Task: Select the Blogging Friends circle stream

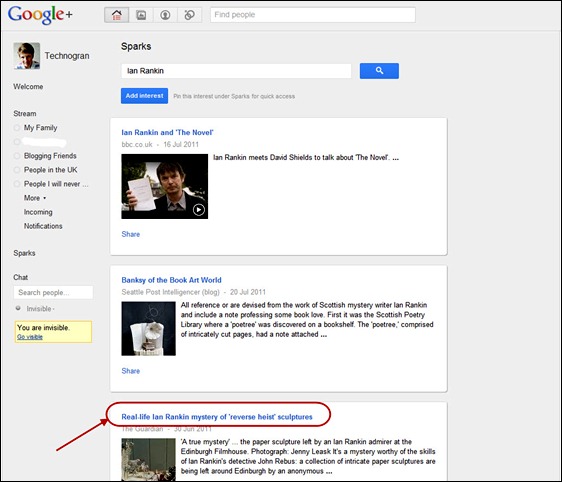Action: coord(50,156)
